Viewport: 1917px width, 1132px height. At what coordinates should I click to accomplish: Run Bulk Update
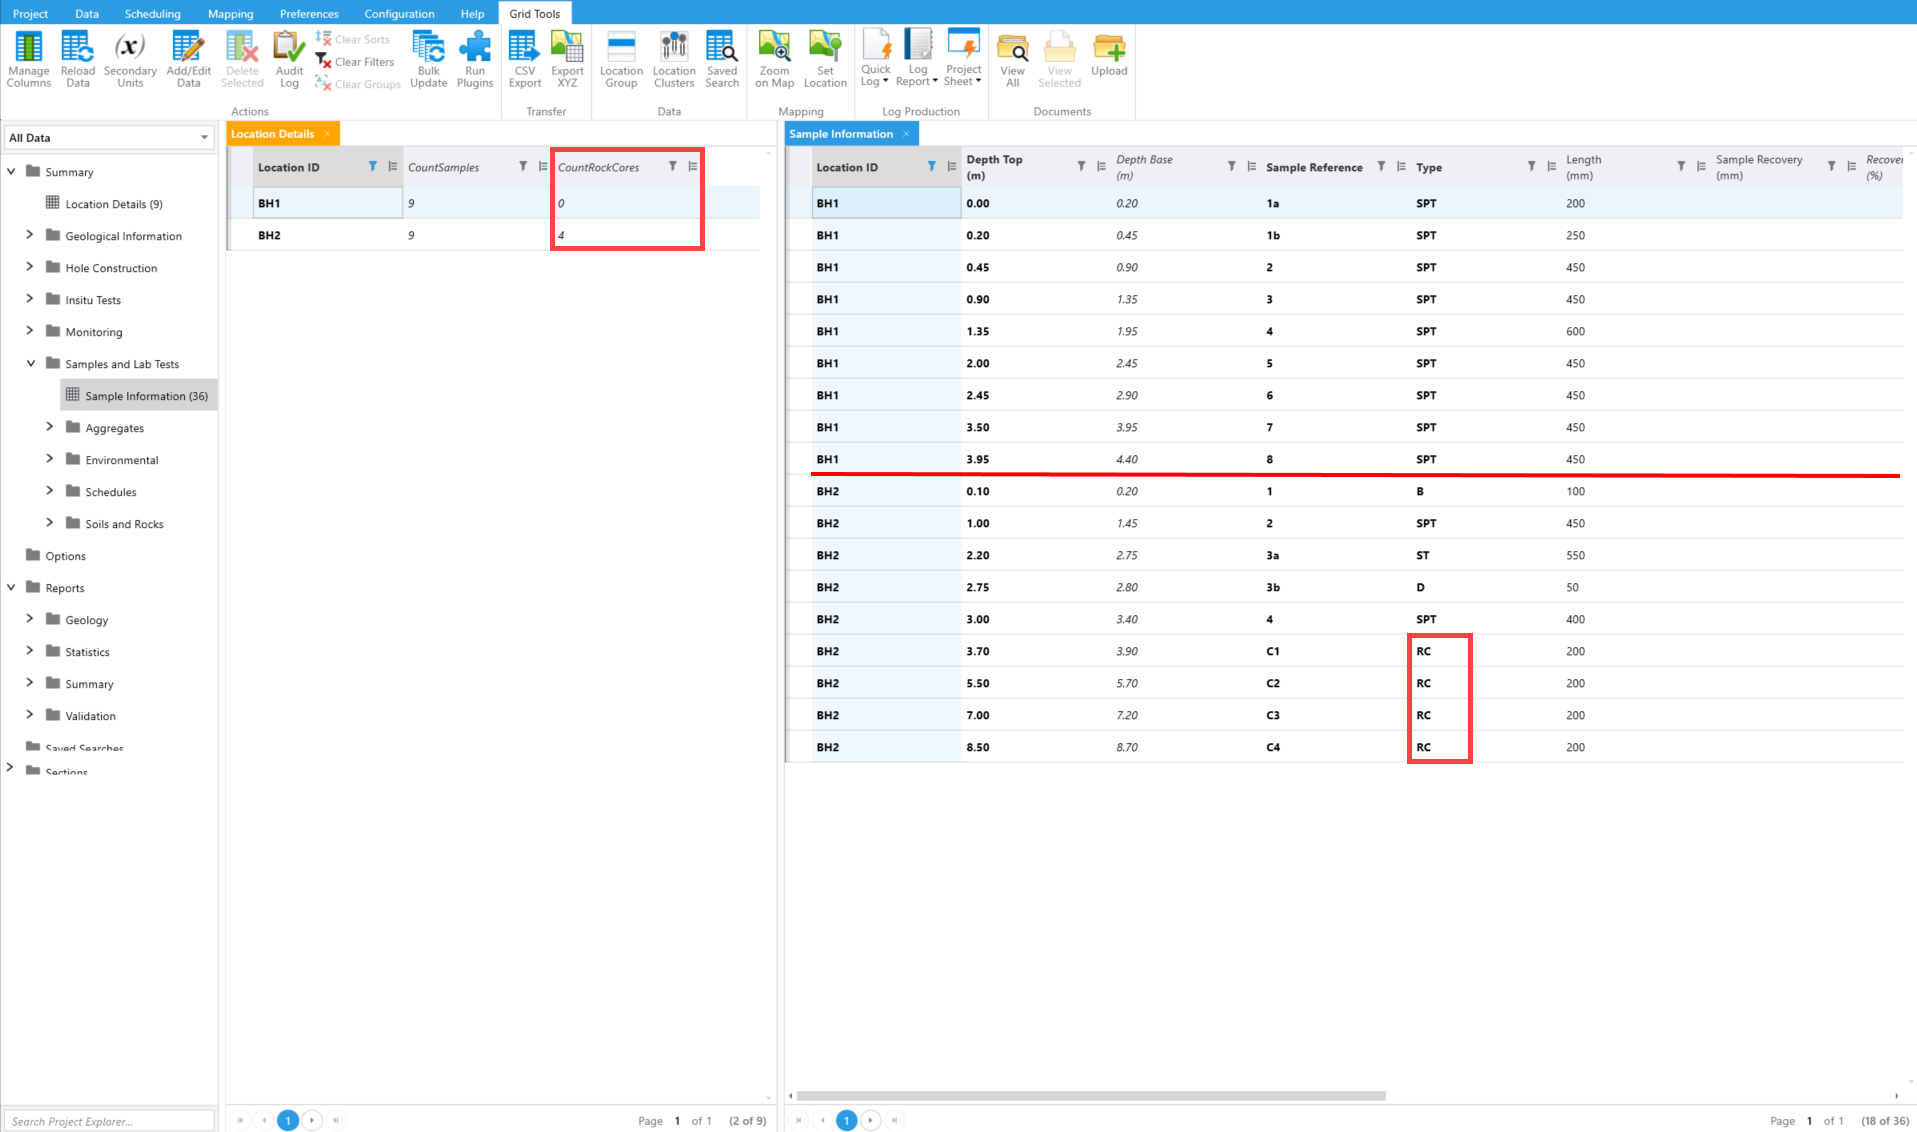coord(428,59)
